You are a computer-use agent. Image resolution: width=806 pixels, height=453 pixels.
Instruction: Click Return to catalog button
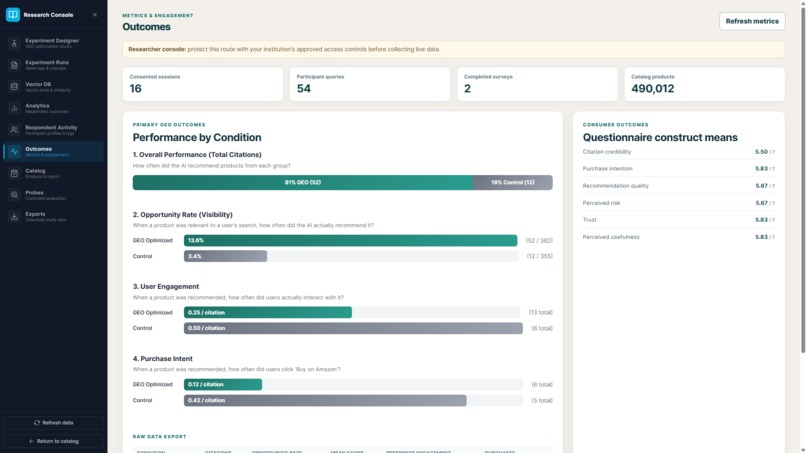(x=53, y=441)
